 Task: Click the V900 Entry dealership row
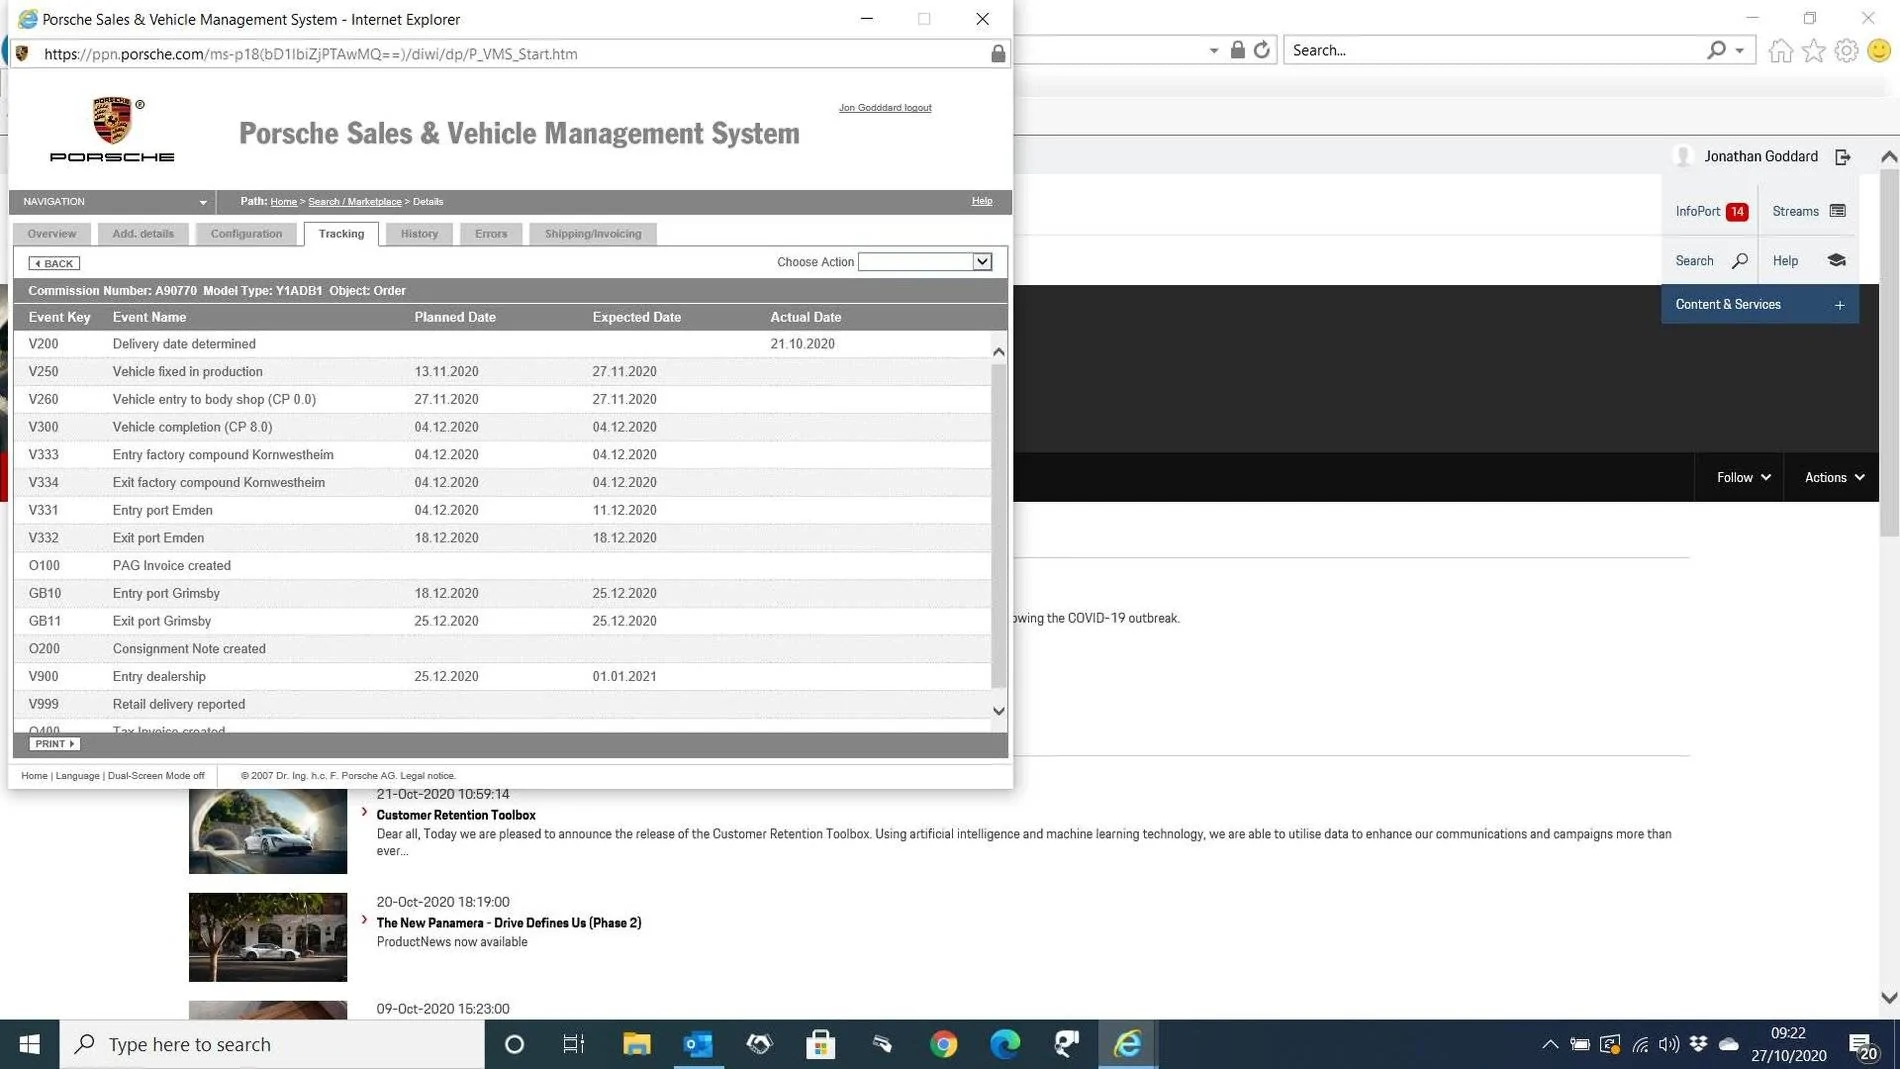click(x=502, y=677)
